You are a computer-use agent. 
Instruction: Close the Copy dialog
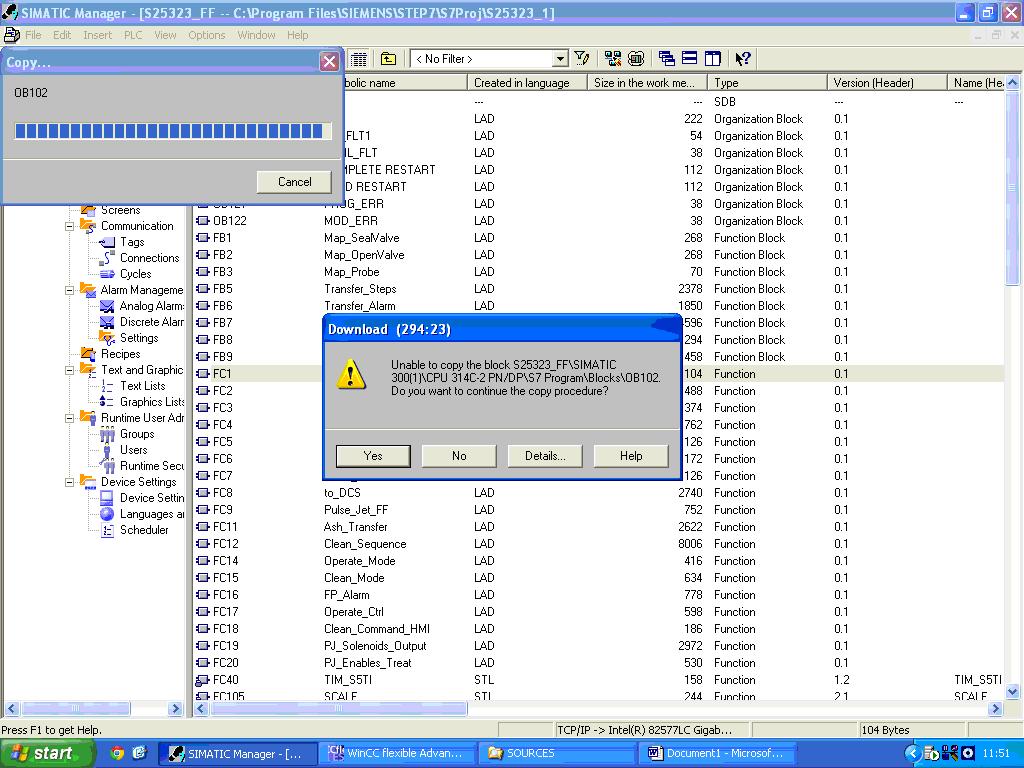(329, 62)
